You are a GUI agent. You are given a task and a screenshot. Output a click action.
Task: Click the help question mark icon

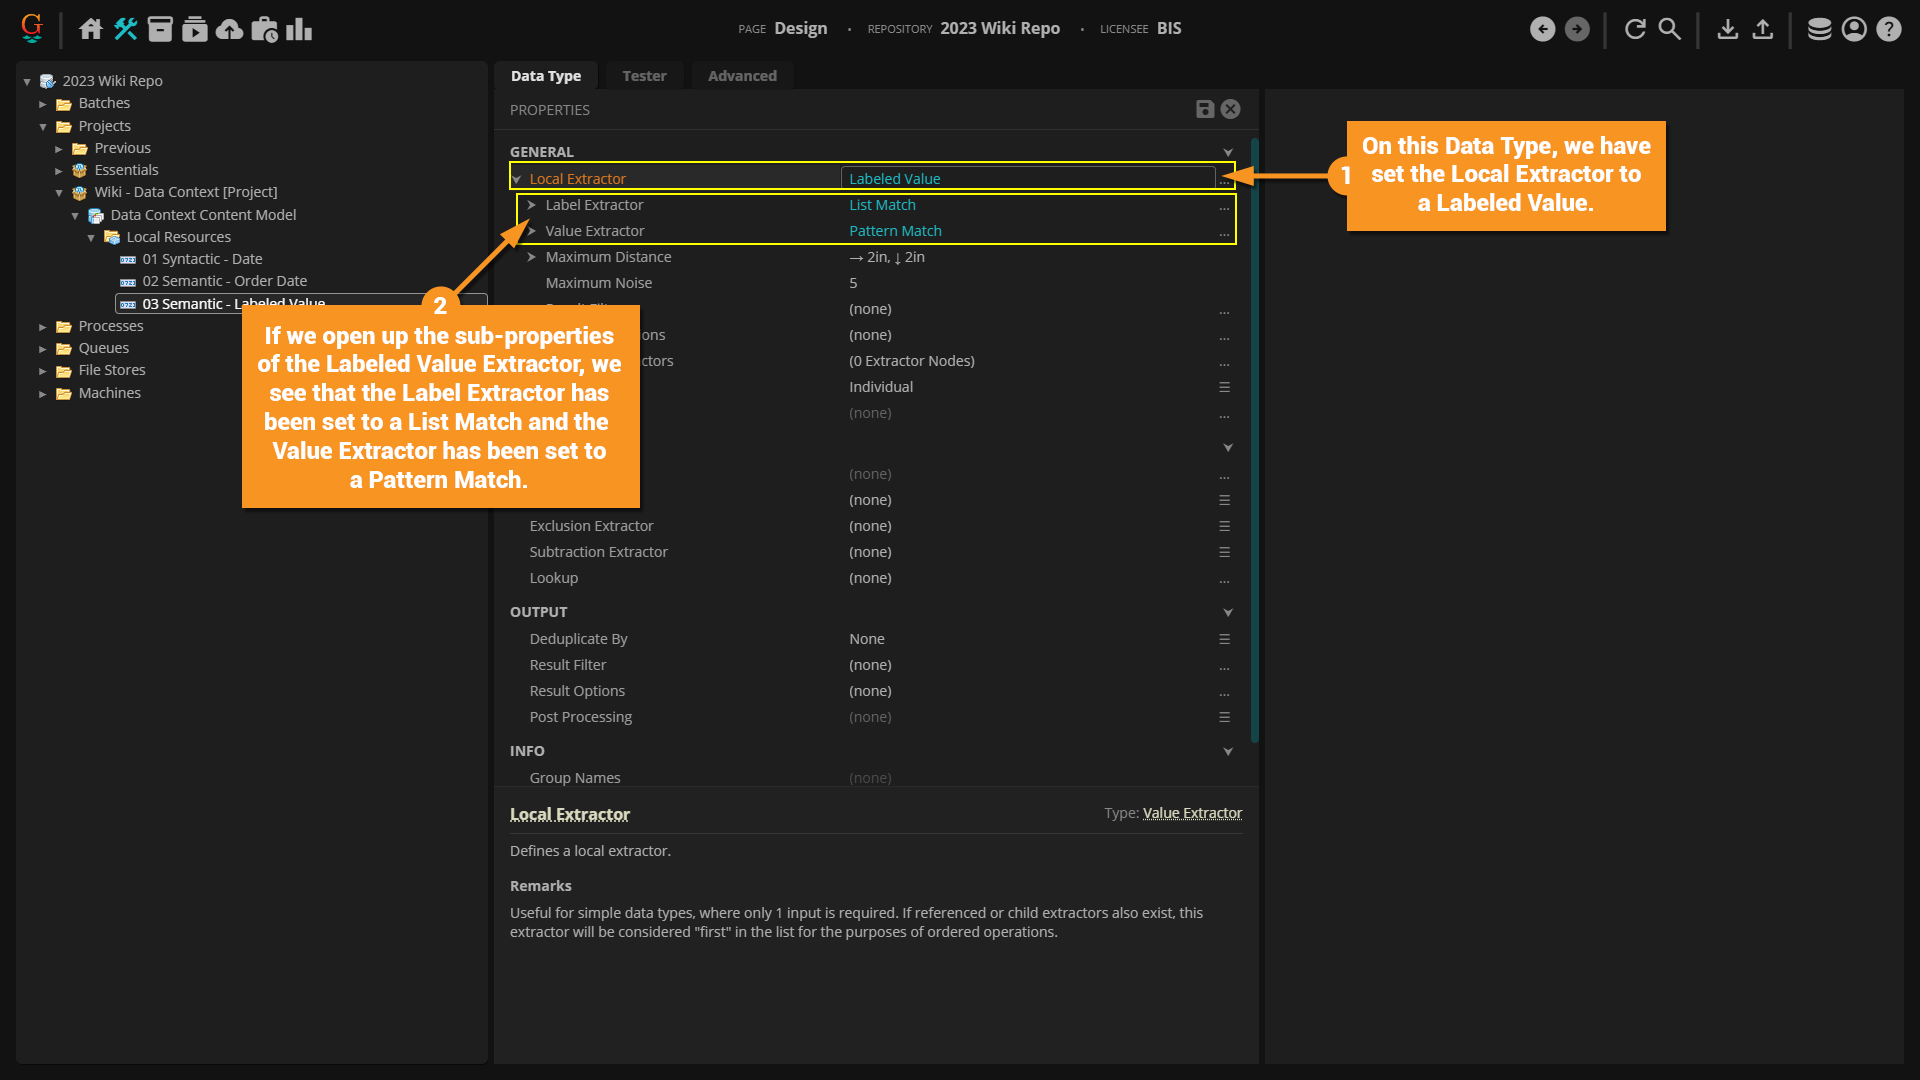pyautogui.click(x=1888, y=29)
